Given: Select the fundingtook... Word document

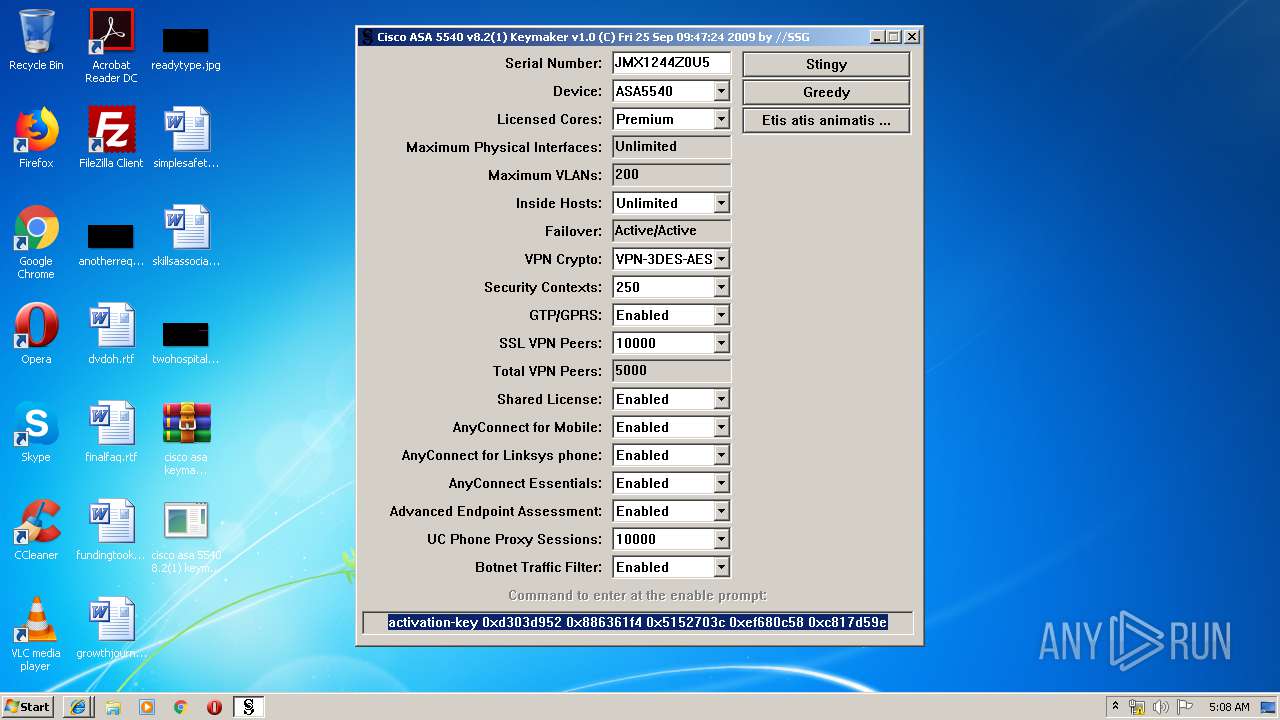Looking at the screenshot, I should [x=111, y=530].
